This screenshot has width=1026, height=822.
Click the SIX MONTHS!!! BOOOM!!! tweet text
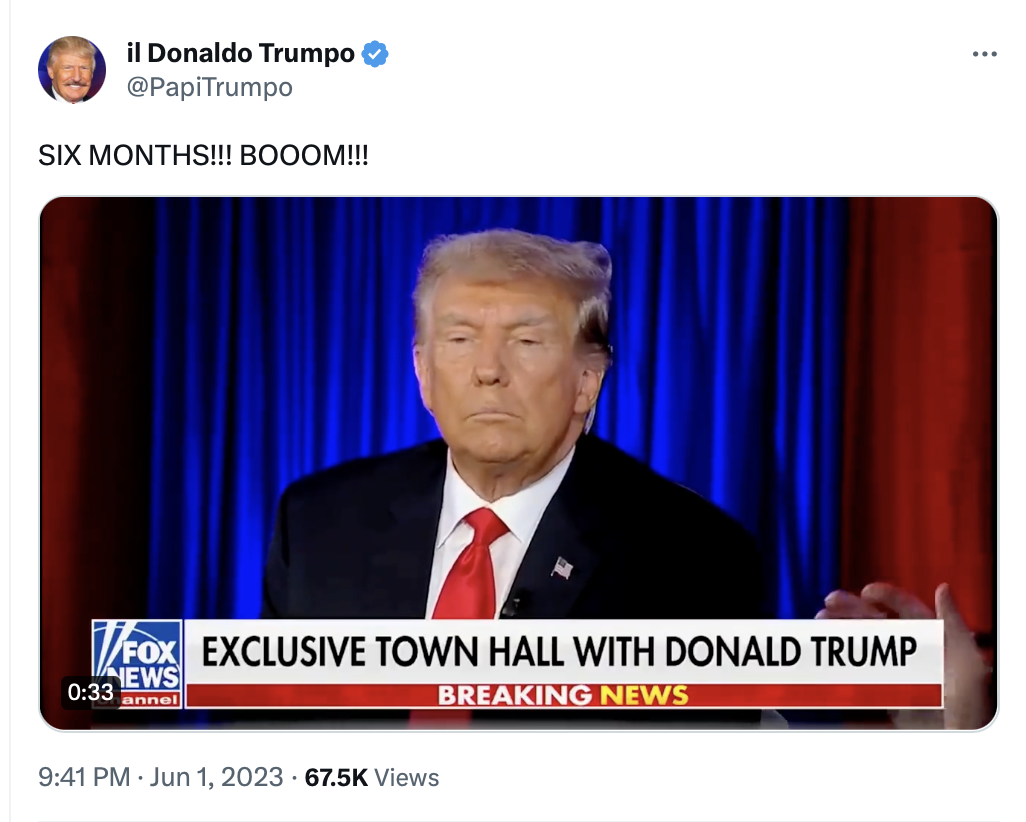(x=203, y=156)
